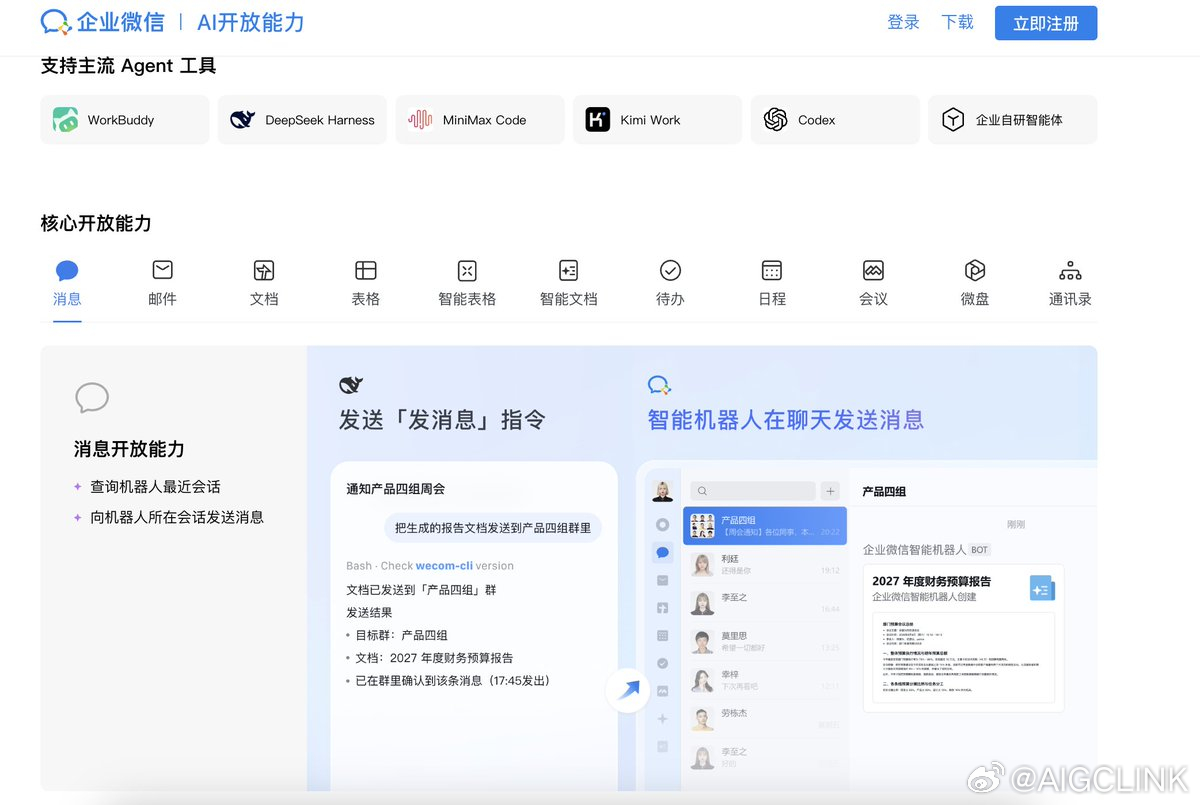This screenshot has height=805, width=1200.
Task: Switch to the 文档 capability tab
Action: pyautogui.click(x=264, y=284)
